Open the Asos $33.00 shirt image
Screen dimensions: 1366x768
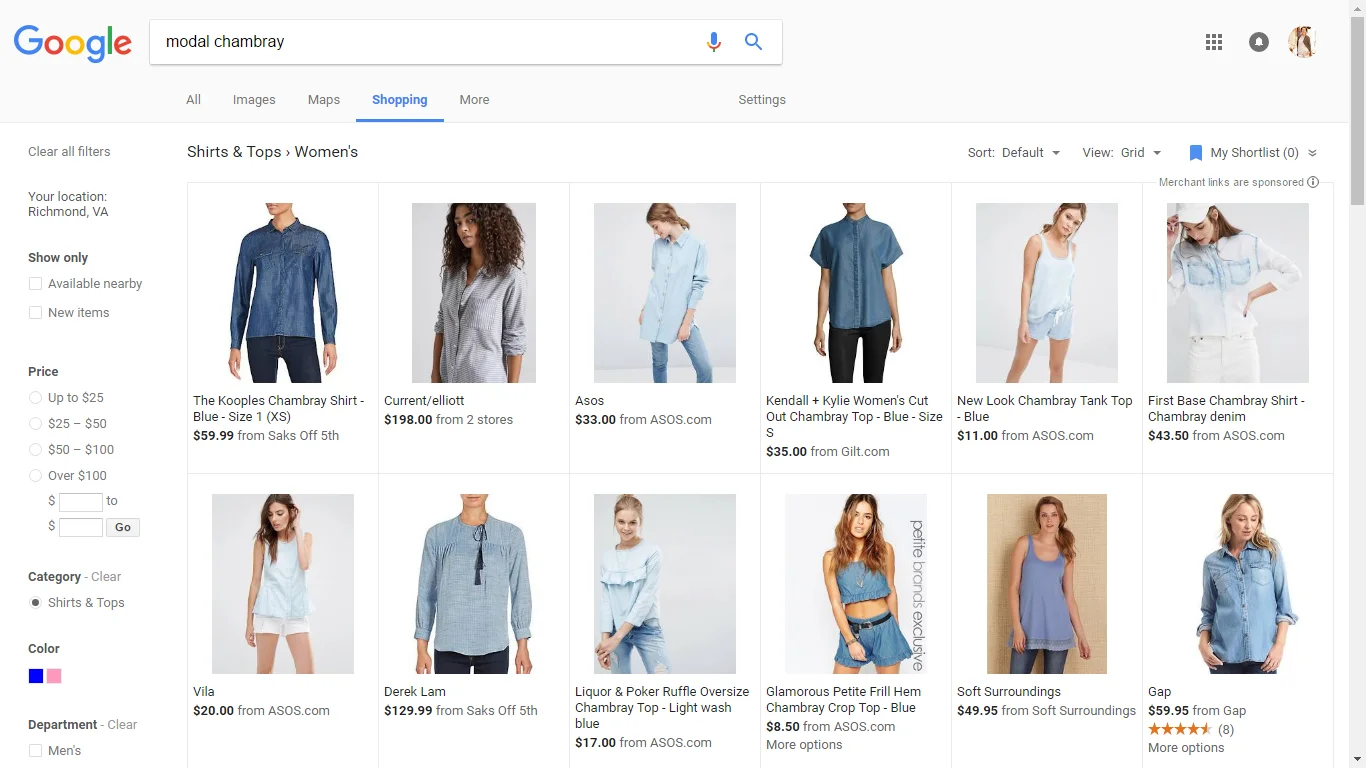point(665,293)
